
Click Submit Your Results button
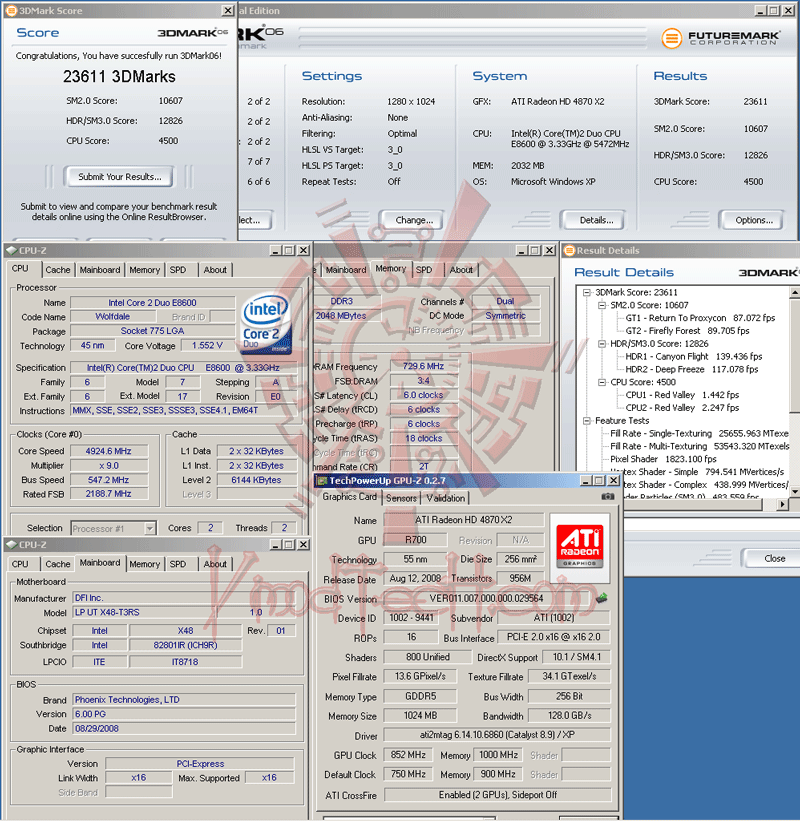point(120,177)
